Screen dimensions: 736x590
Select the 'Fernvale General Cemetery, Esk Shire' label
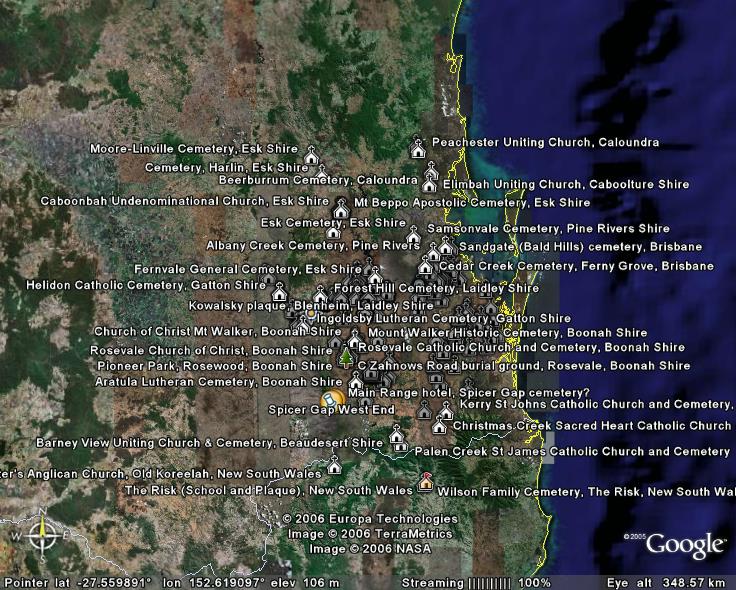coord(248,269)
